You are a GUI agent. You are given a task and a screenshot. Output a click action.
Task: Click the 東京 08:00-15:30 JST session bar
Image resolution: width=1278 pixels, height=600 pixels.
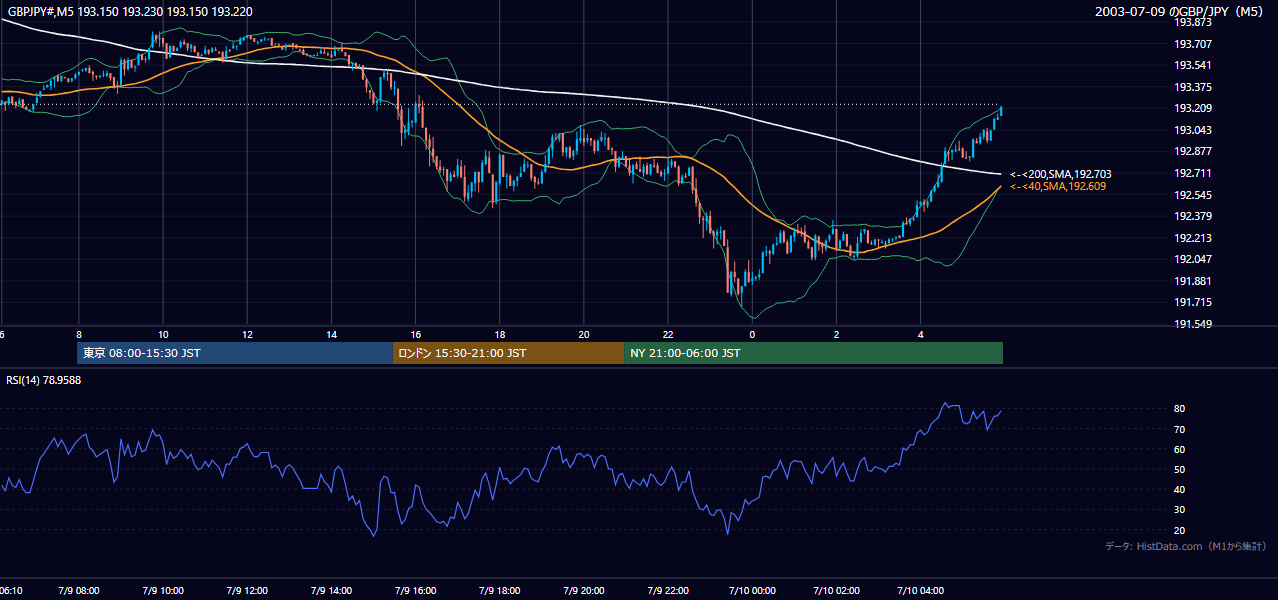235,353
